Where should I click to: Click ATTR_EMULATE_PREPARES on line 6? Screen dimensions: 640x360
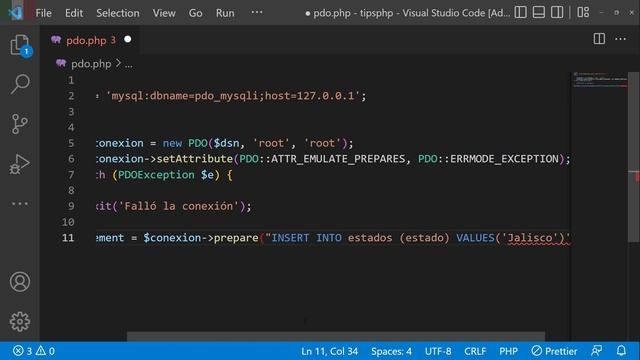(338, 159)
